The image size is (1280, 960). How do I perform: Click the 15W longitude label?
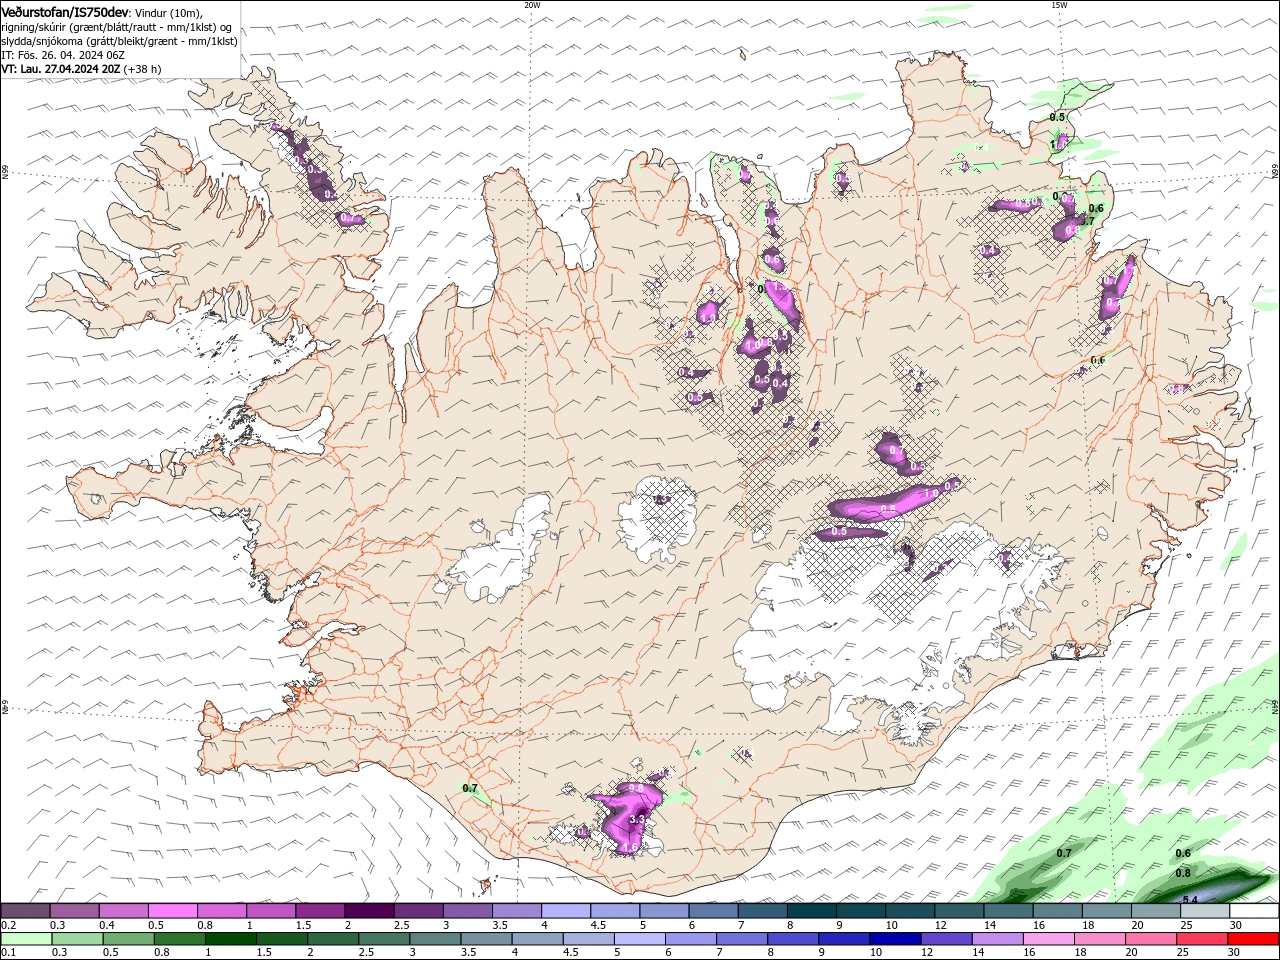tap(1059, 5)
